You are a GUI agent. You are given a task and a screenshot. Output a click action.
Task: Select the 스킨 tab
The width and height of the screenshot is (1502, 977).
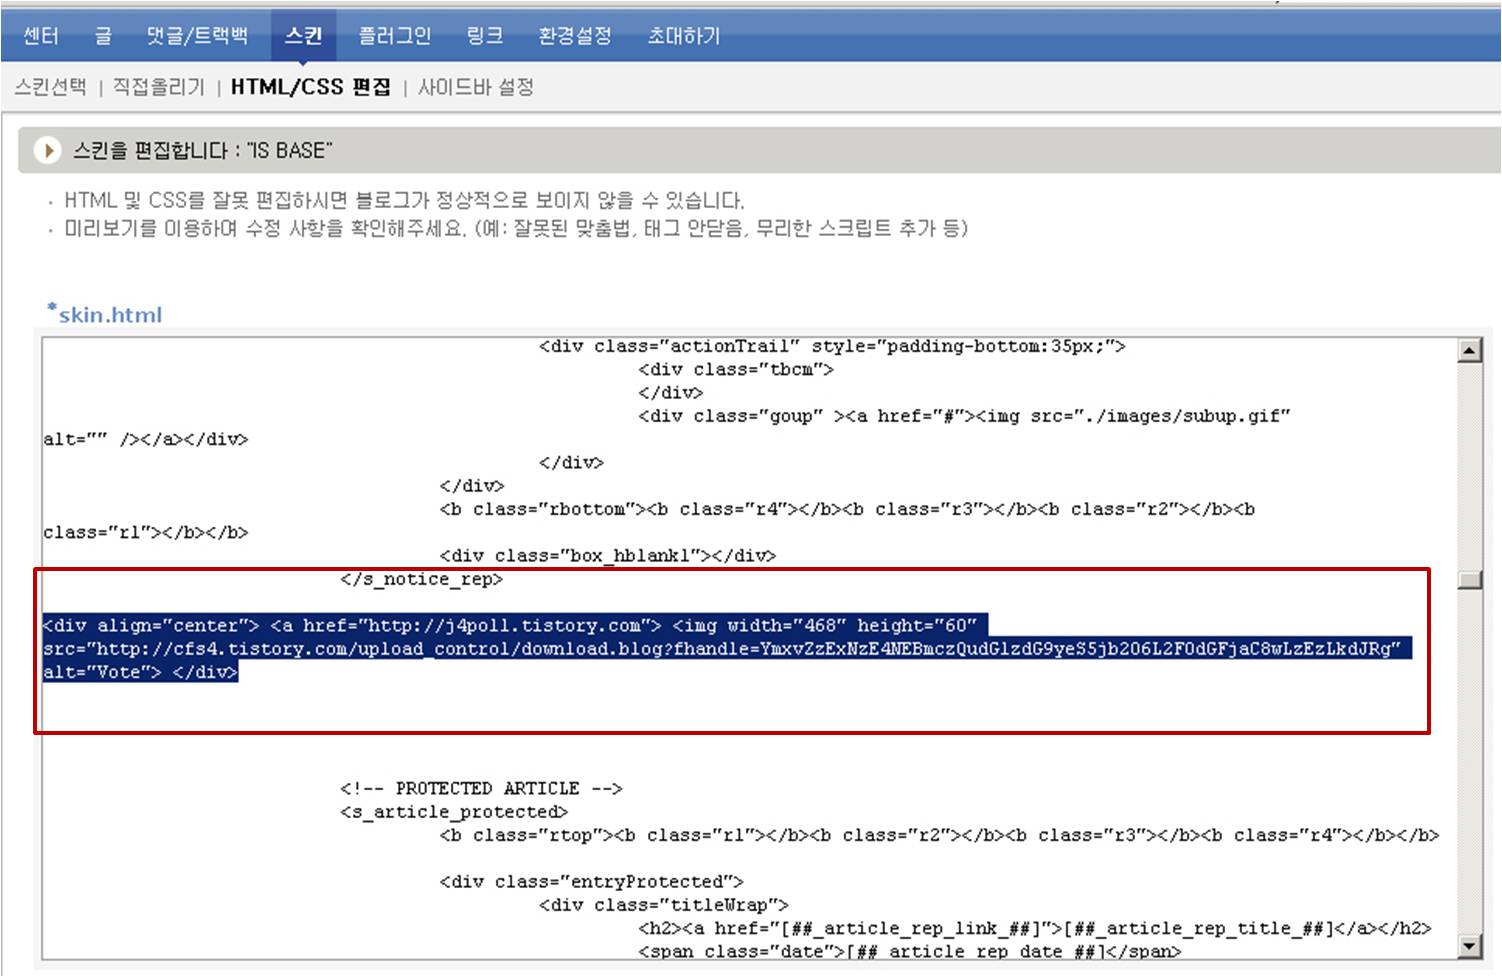click(x=303, y=36)
